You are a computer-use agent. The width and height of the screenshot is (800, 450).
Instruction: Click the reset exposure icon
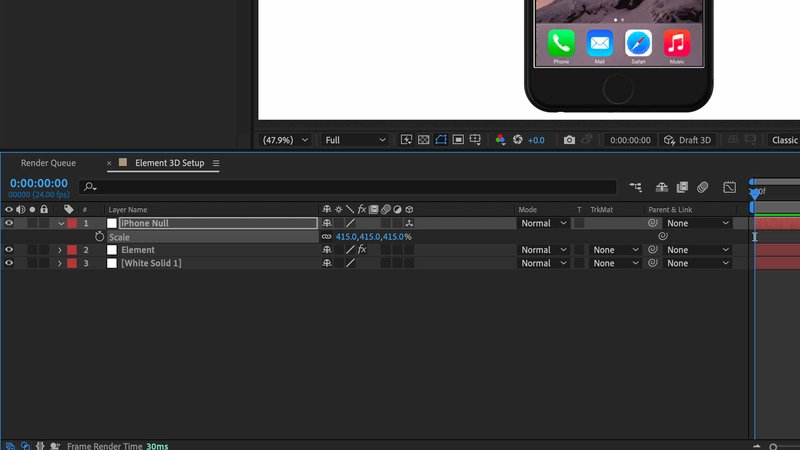pyautogui.click(x=518, y=140)
